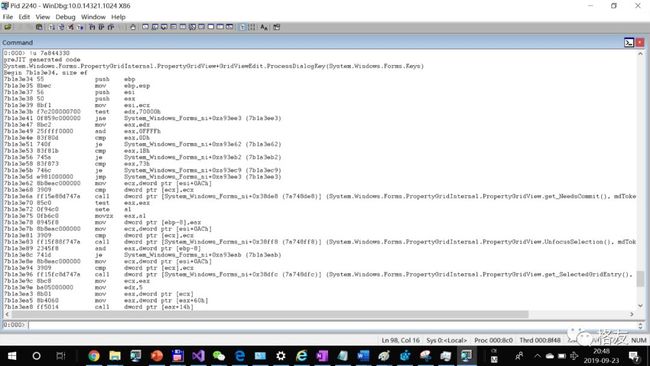Click the vertical scrollbar down arrow

coord(640,306)
